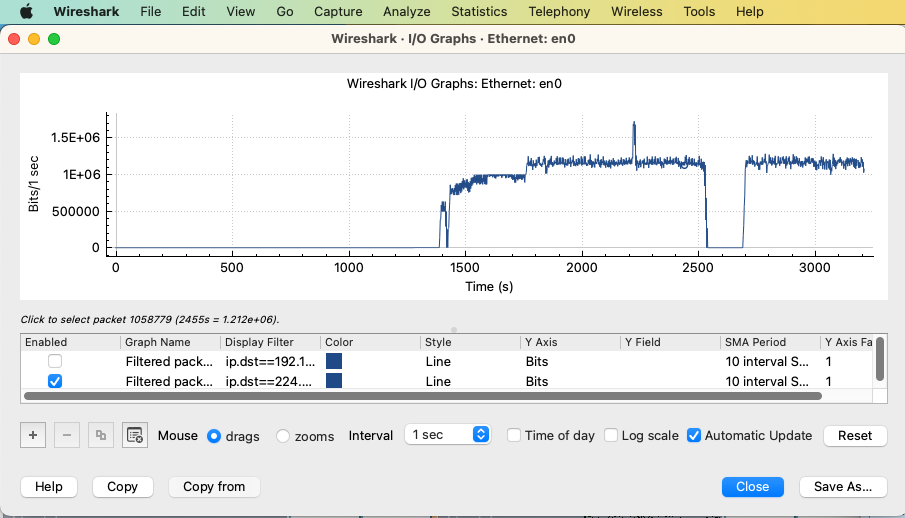905x518 pixels.
Task: Select the Mouse drags radio button
Action: point(214,436)
